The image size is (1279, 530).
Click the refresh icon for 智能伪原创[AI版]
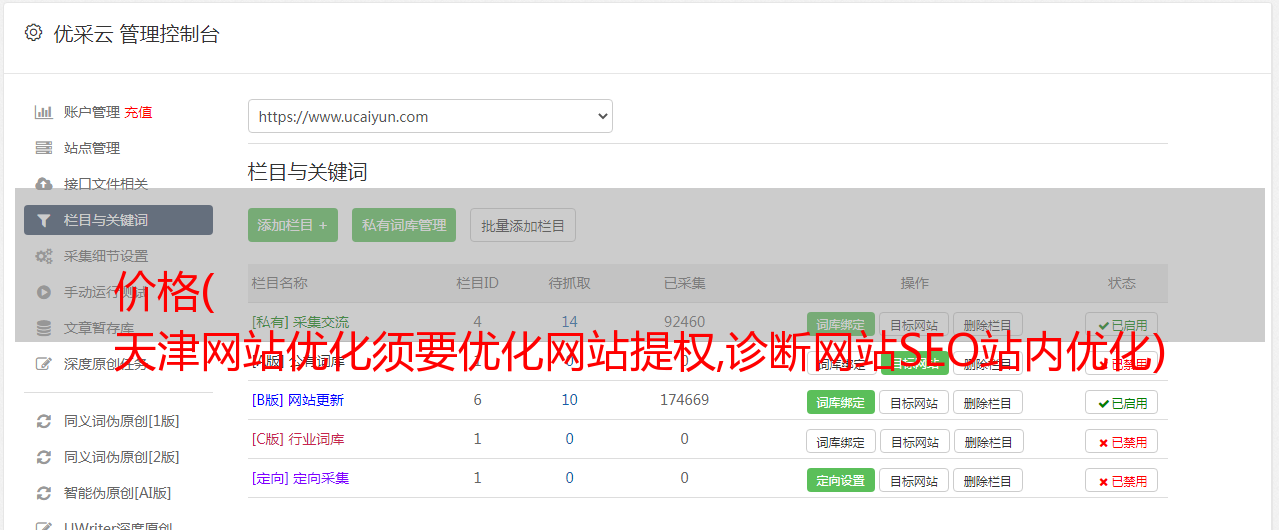pyautogui.click(x=44, y=493)
